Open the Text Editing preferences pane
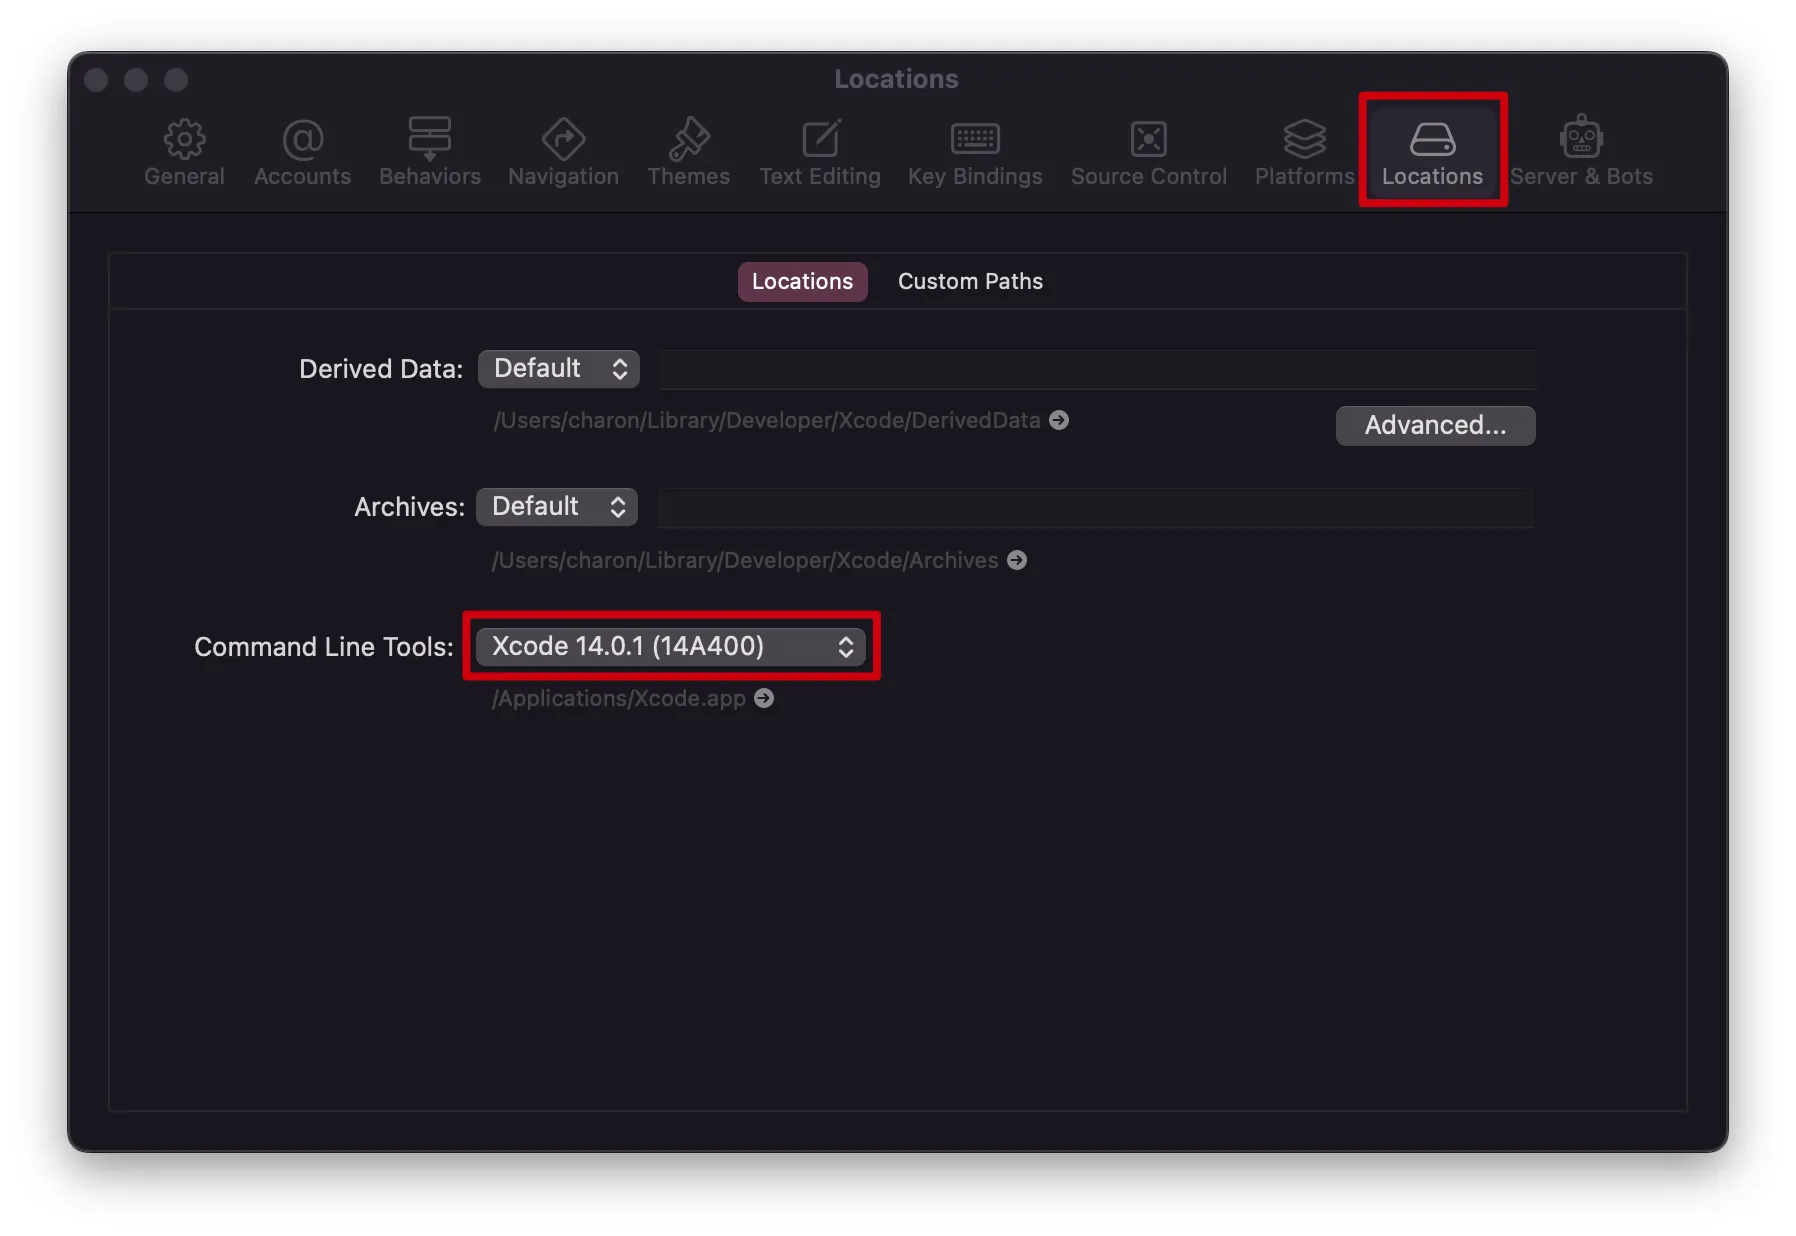 (x=820, y=152)
